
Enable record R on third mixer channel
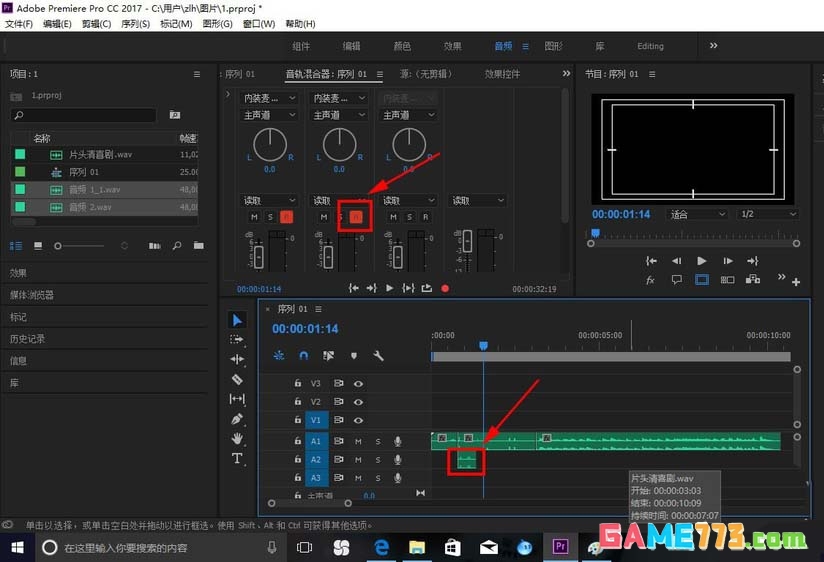pyautogui.click(x=426, y=217)
